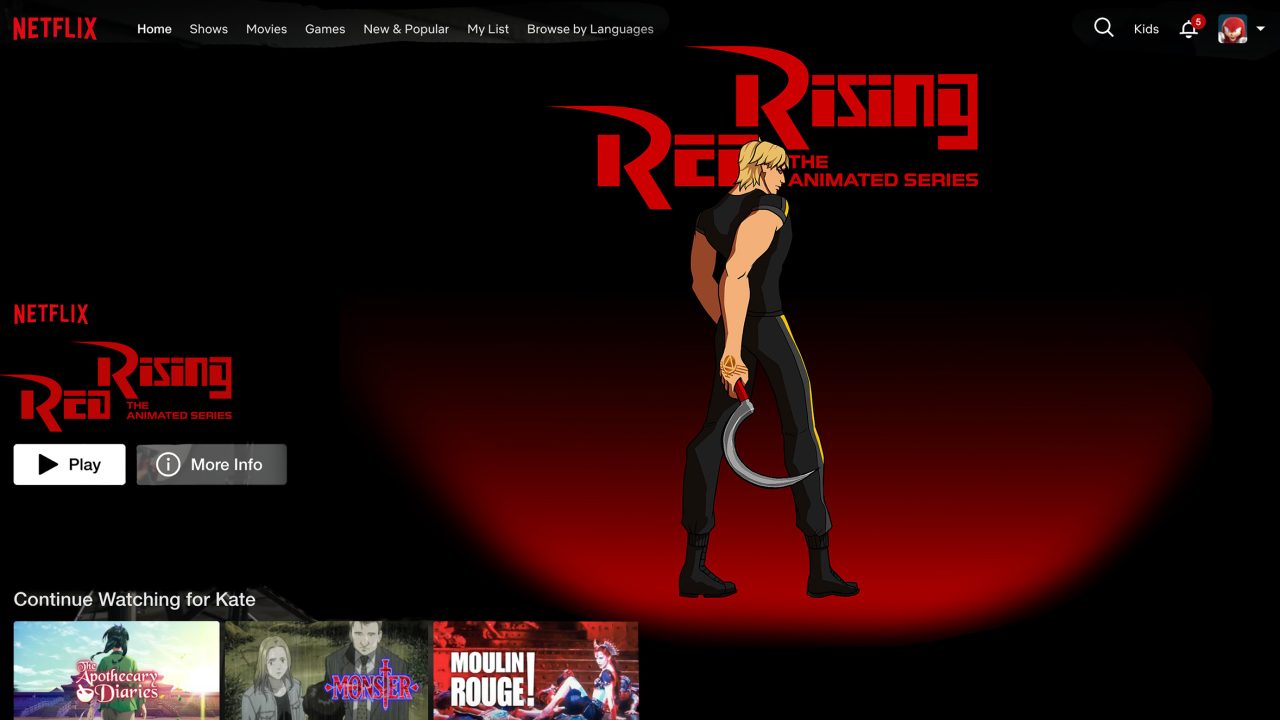Screen dimensions: 1280x720
Task: Open My List page
Action: [x=488, y=29]
